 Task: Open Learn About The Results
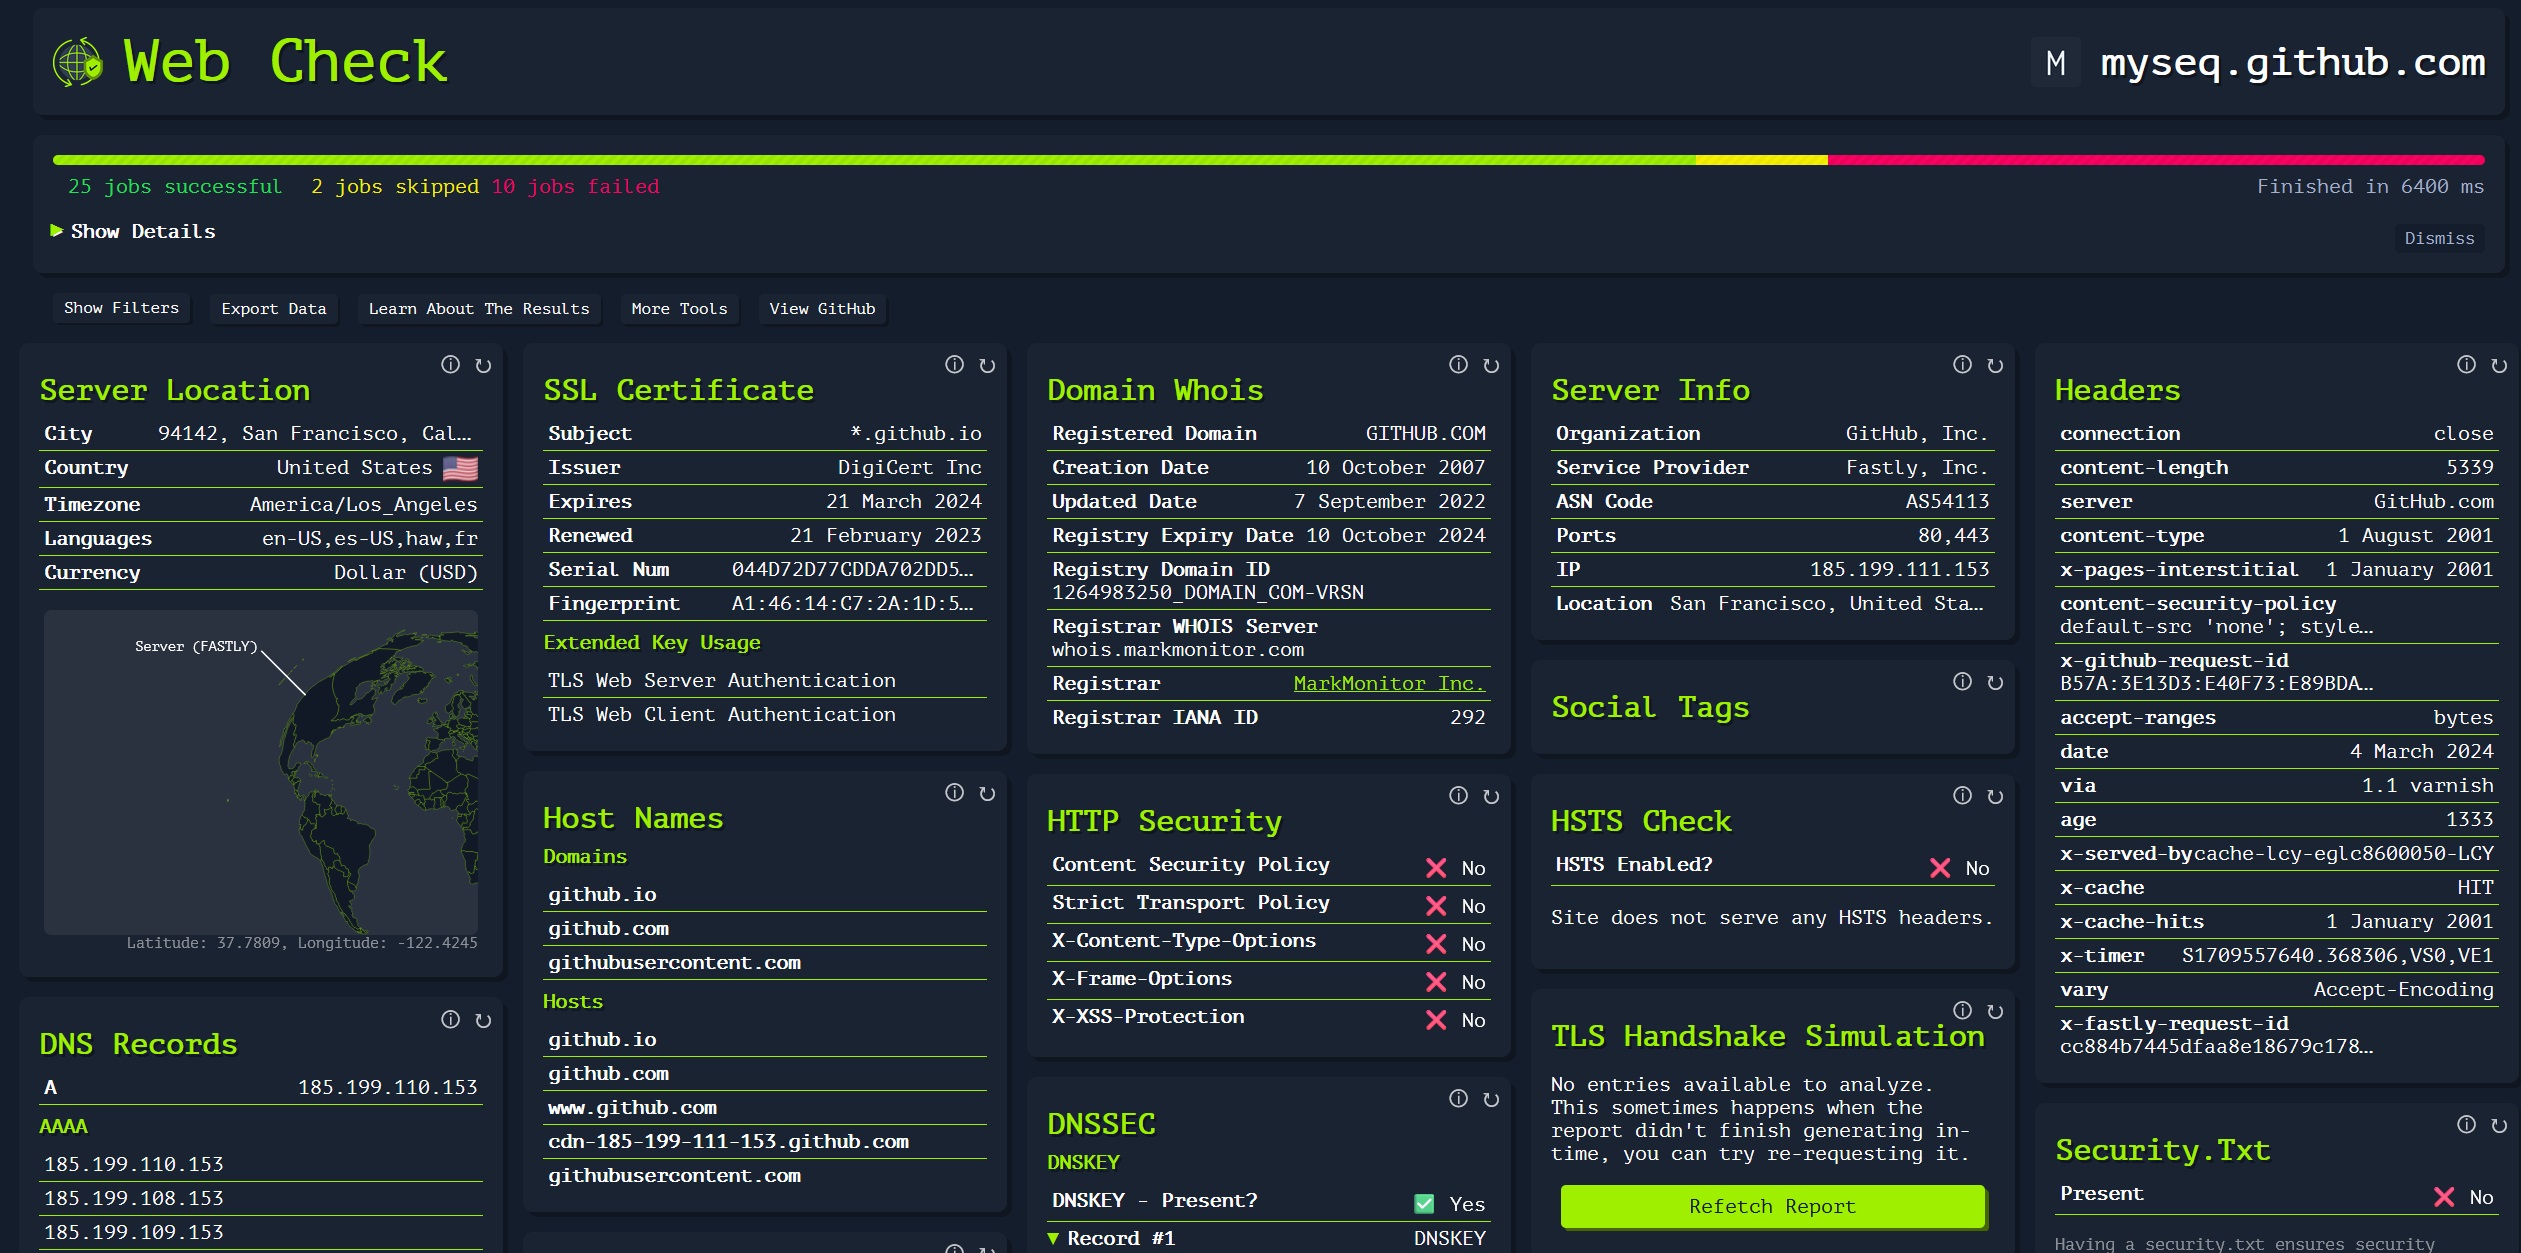(479, 309)
